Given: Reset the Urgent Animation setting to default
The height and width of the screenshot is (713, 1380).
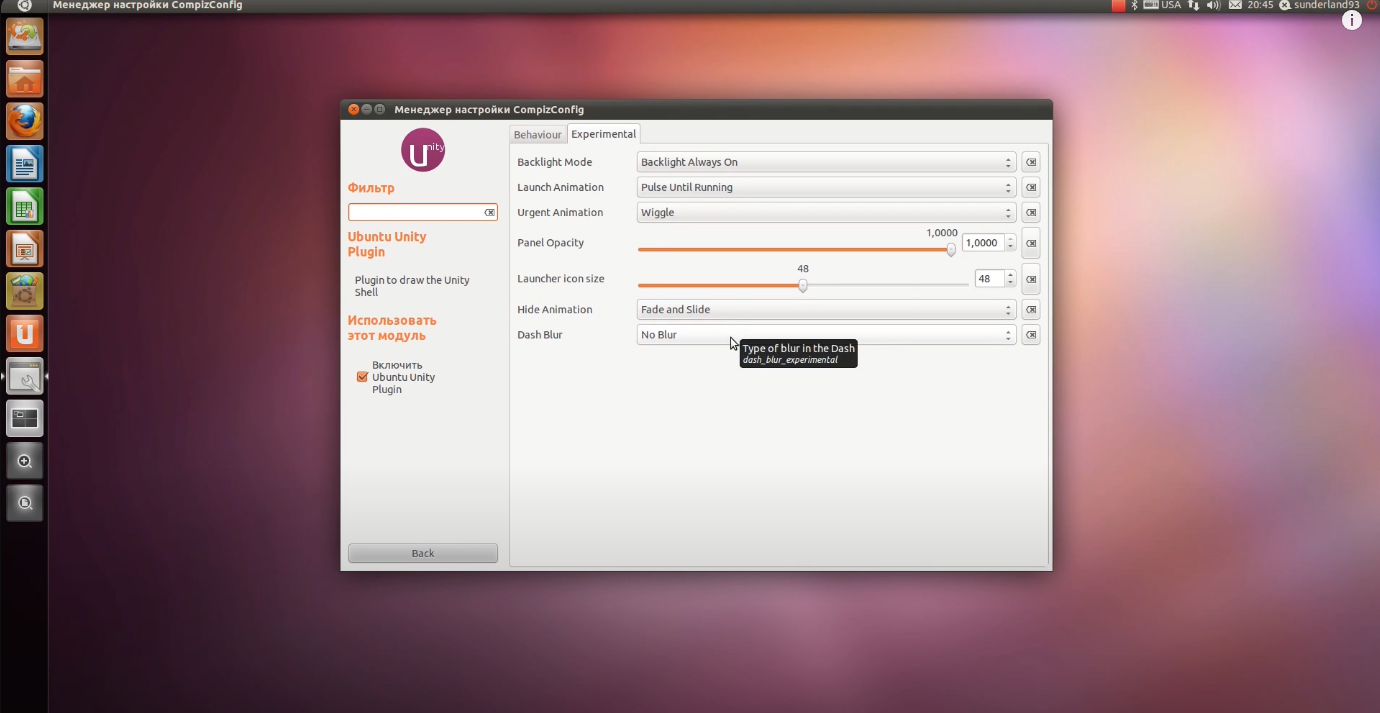Looking at the screenshot, I should [1030, 212].
